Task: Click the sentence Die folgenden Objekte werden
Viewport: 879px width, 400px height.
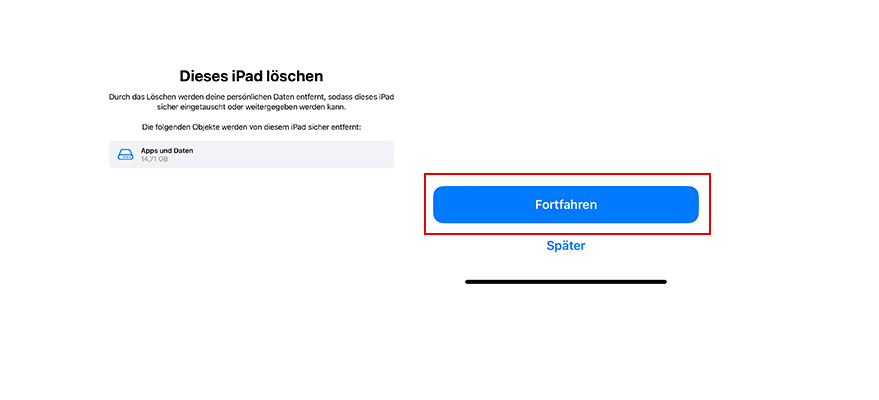Action: click(251, 127)
